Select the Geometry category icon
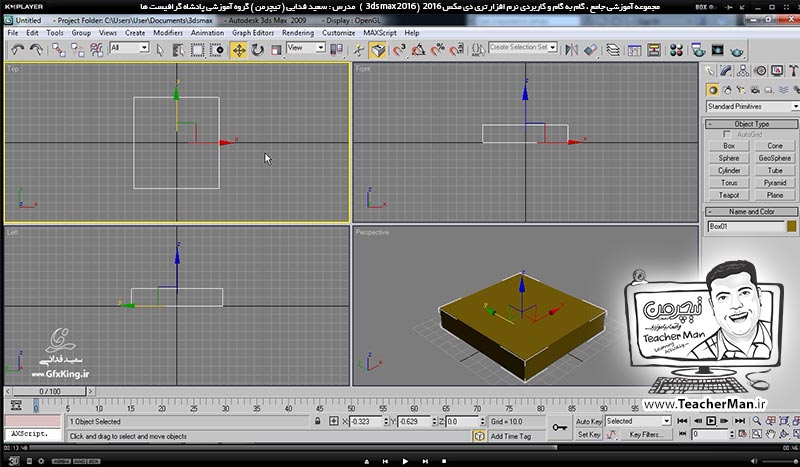The height and width of the screenshot is (467, 800). click(x=712, y=90)
